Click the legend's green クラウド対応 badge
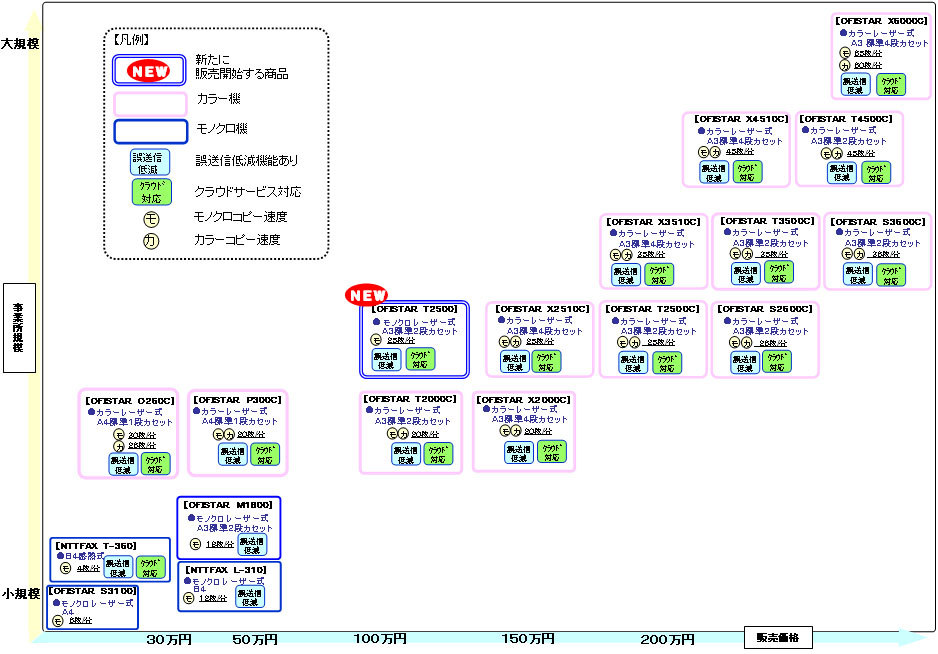 point(151,192)
